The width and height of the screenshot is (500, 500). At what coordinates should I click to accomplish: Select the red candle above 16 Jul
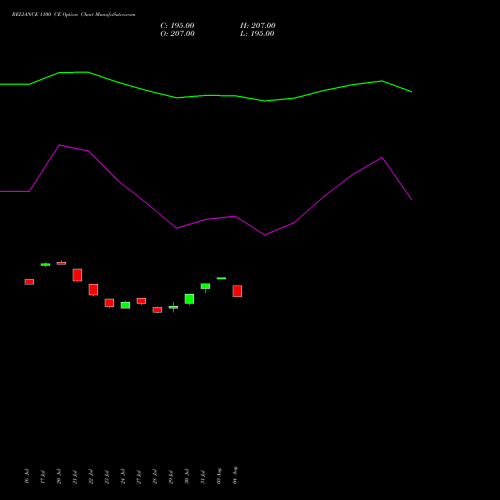coord(29,282)
